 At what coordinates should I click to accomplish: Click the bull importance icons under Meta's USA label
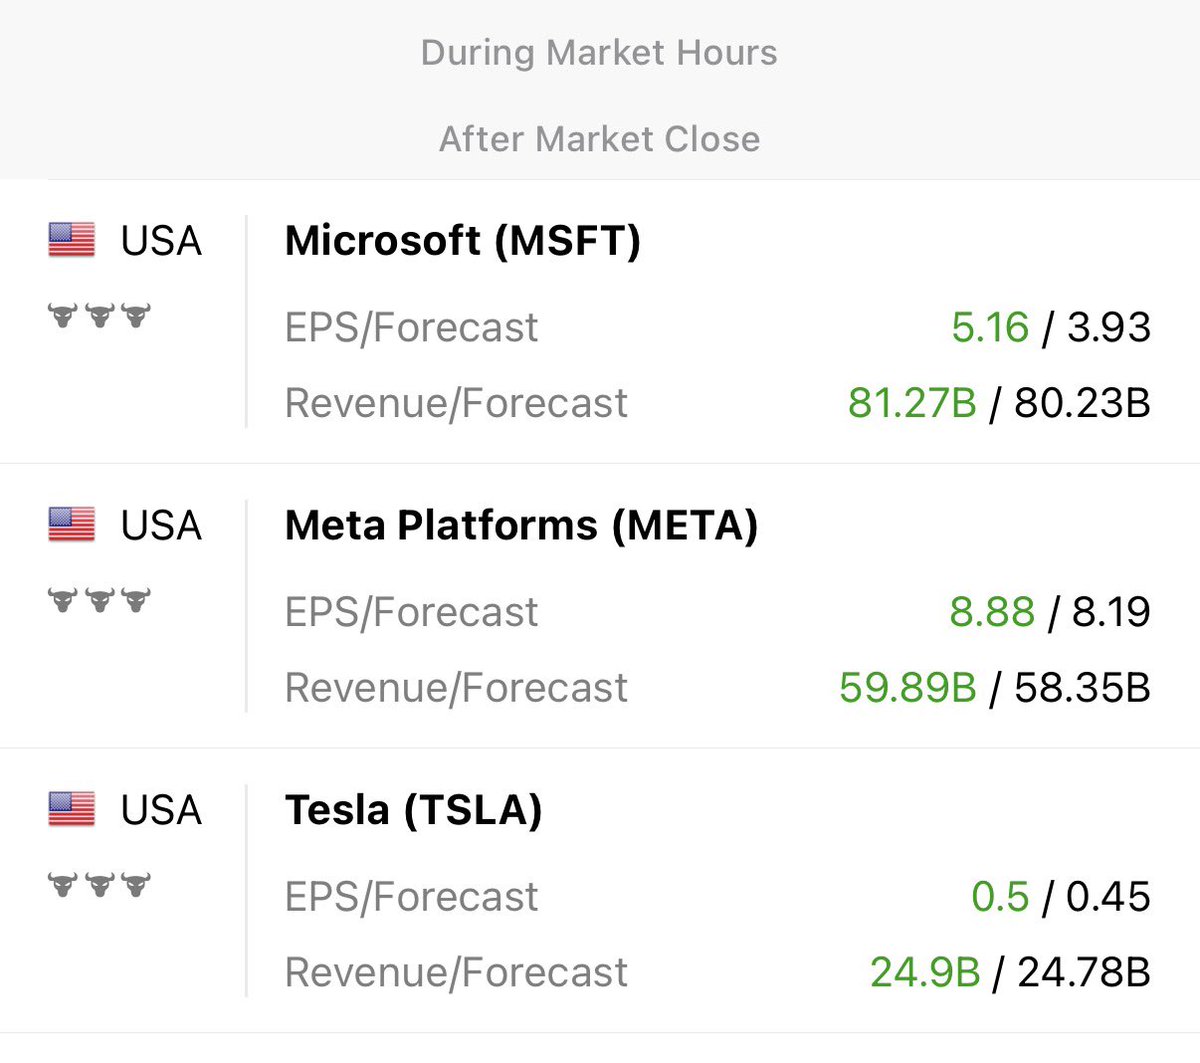point(99,600)
